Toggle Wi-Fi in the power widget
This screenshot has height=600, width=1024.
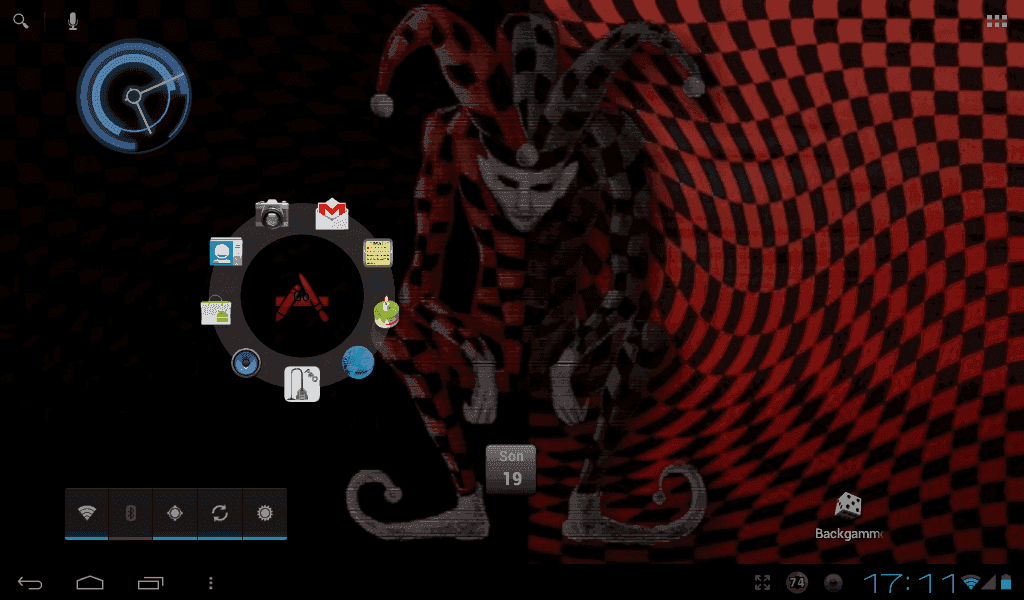click(86, 513)
